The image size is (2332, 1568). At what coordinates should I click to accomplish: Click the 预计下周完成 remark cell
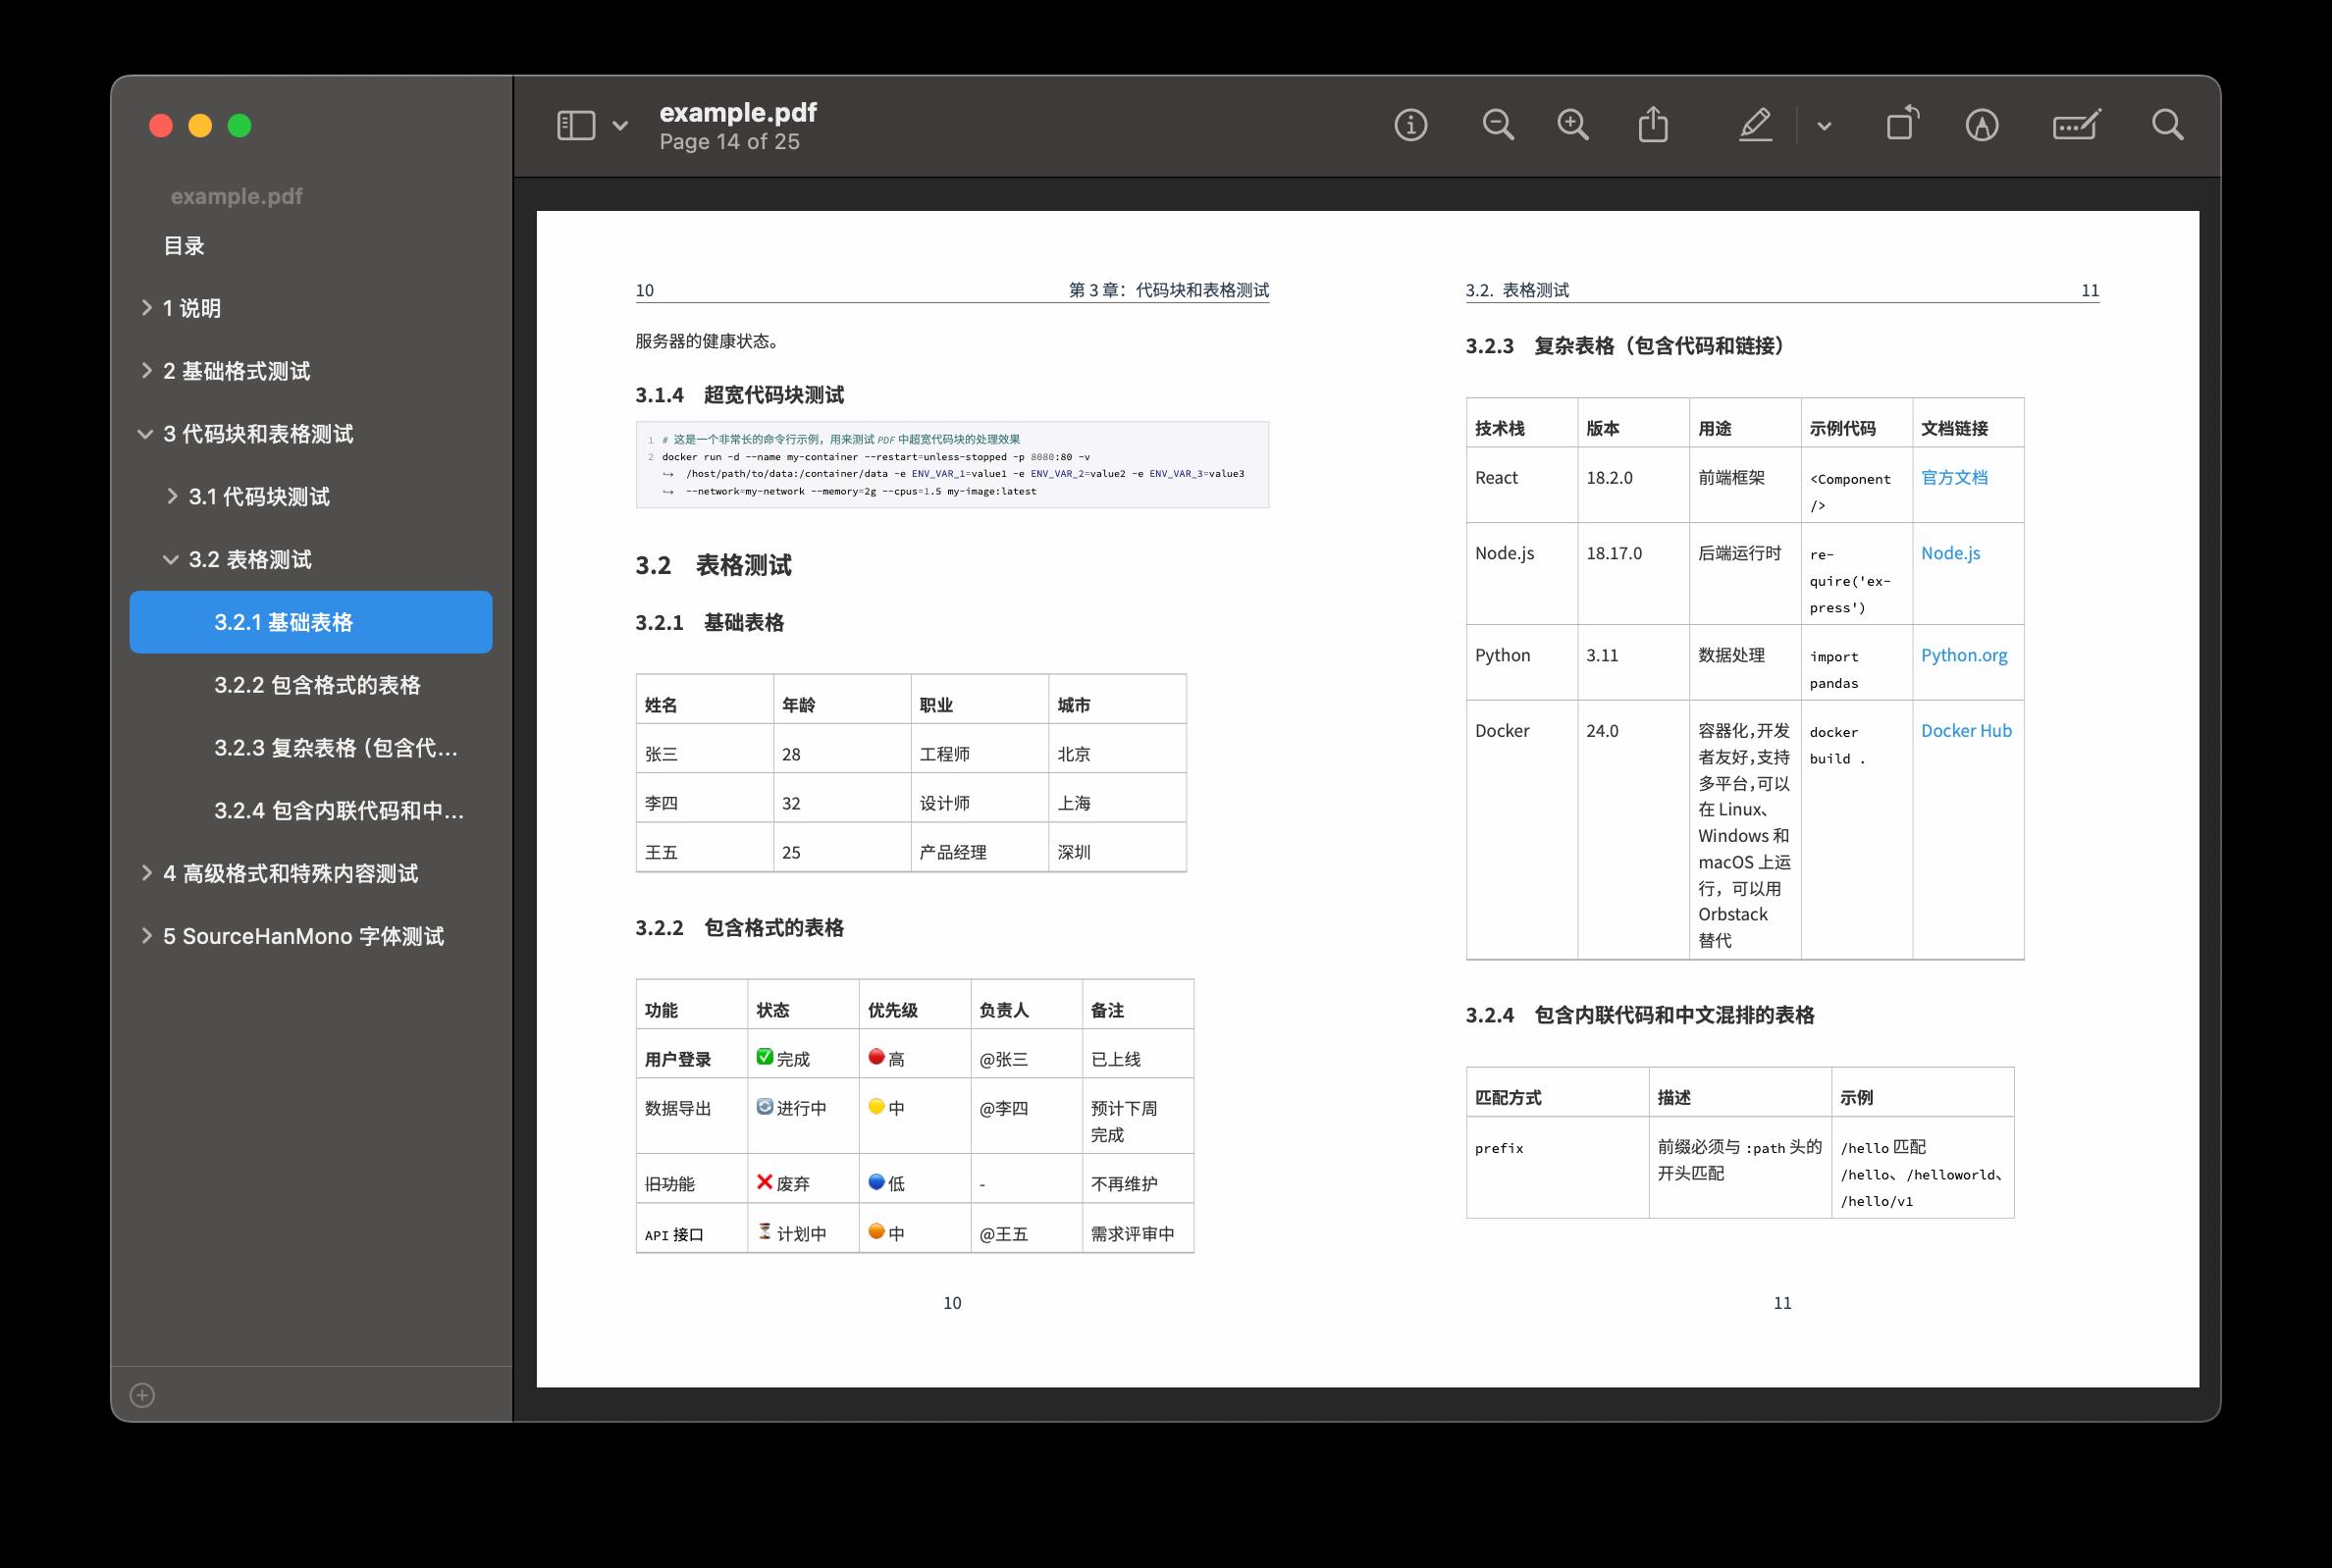click(1137, 1115)
